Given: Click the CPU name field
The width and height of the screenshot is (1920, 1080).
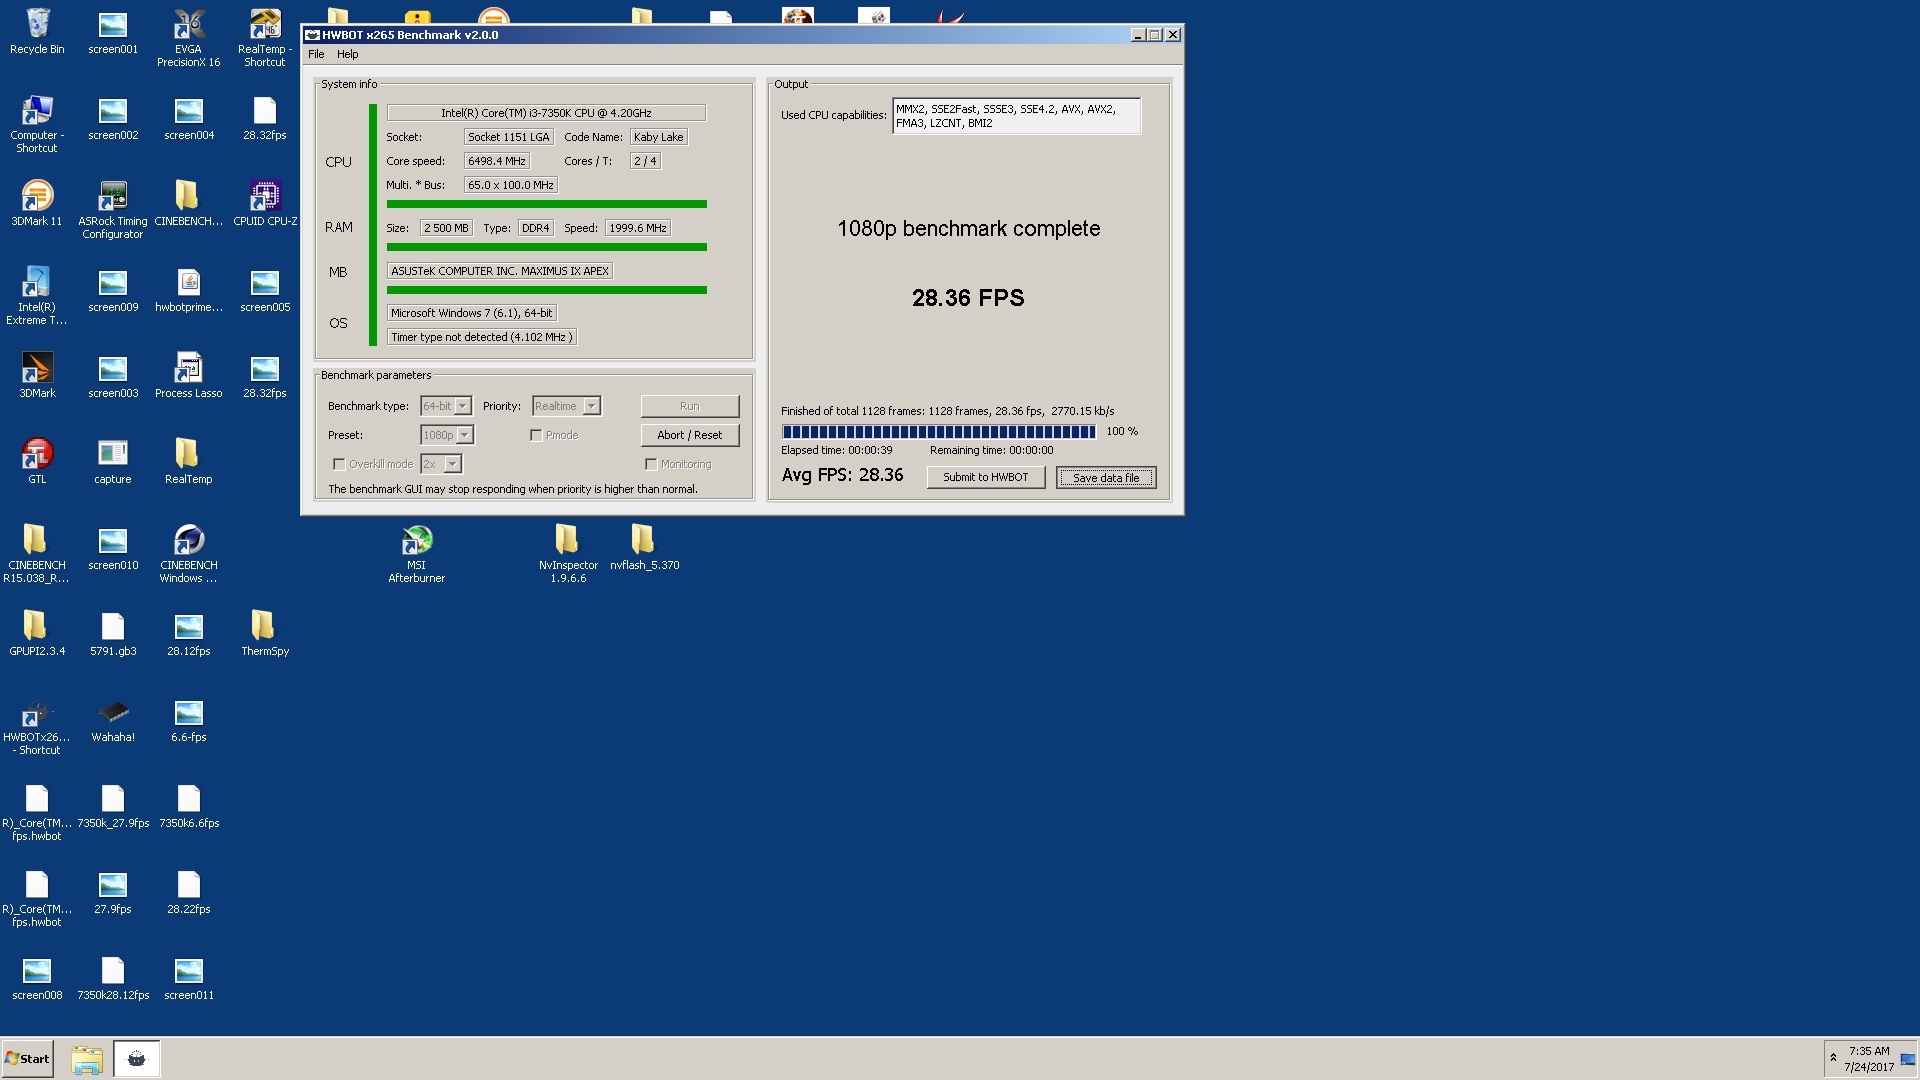Looking at the screenshot, I should tap(546, 113).
